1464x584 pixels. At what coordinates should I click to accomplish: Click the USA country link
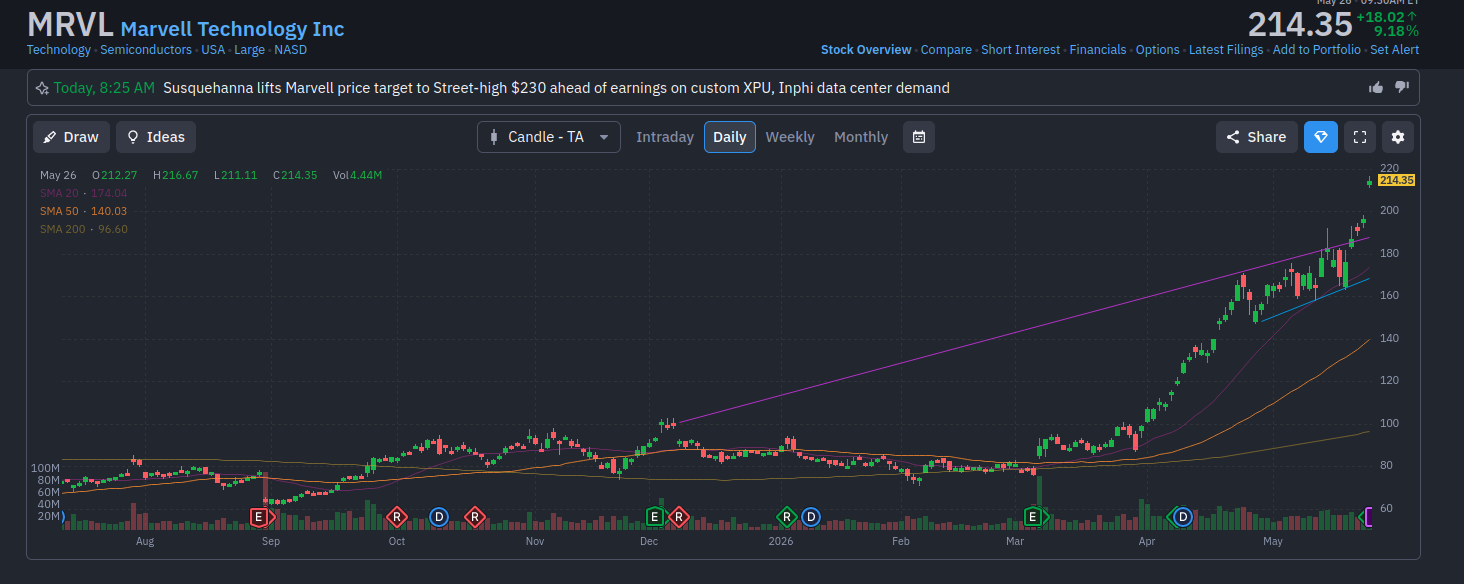(x=213, y=50)
